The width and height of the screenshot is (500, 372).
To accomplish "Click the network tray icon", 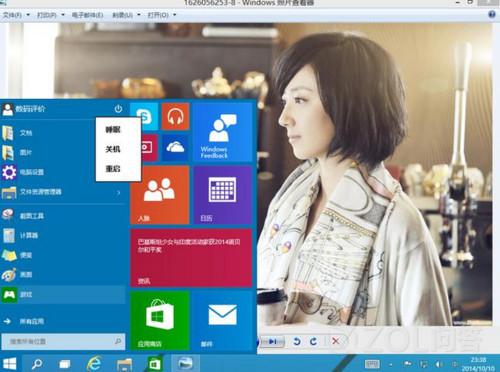I will pos(424,364).
